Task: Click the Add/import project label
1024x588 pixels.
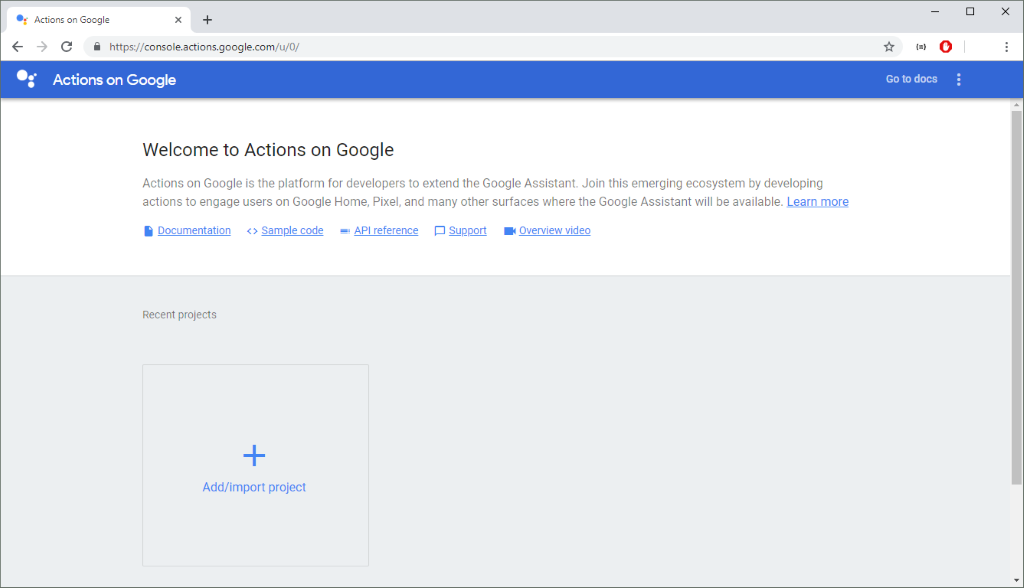Action: click(x=254, y=487)
